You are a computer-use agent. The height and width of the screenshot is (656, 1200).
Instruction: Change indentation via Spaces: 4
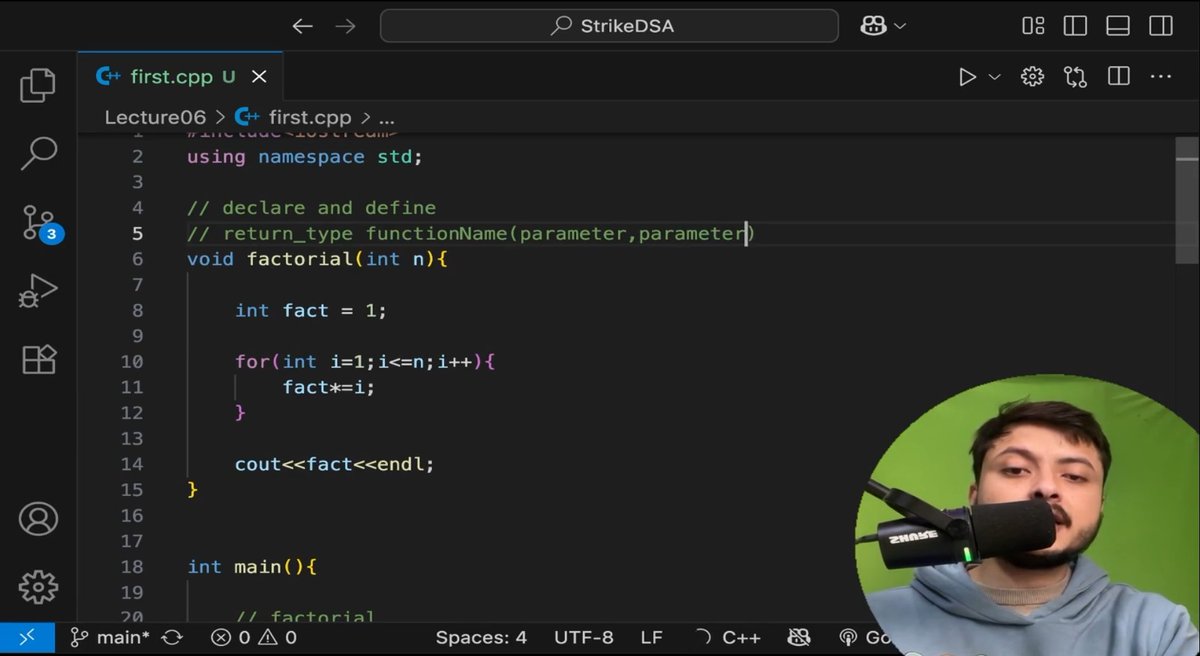click(481, 637)
